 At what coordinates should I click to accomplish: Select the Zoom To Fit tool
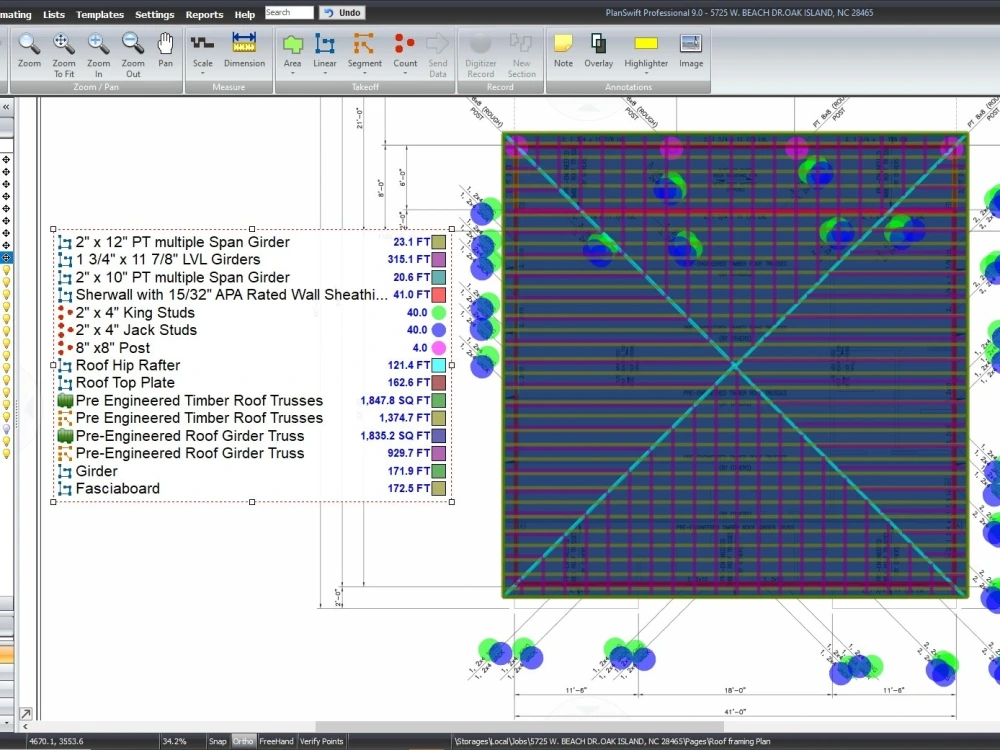coord(63,50)
